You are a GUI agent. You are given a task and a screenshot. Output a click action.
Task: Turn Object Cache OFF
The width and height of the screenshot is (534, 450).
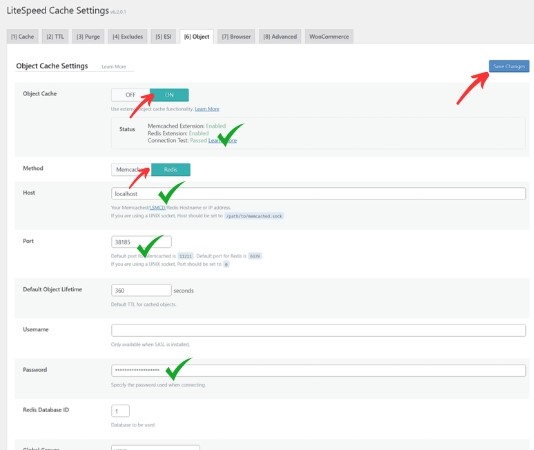pyautogui.click(x=130, y=95)
